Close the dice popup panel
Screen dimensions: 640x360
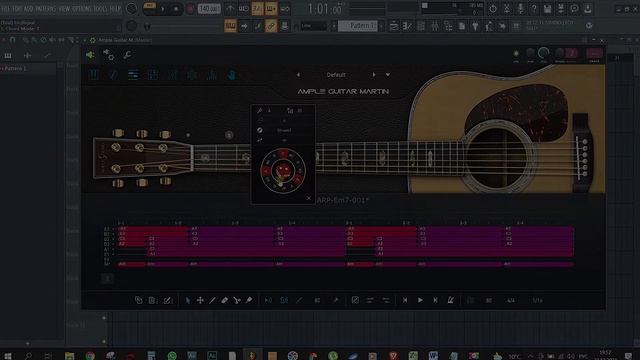coord(309,198)
